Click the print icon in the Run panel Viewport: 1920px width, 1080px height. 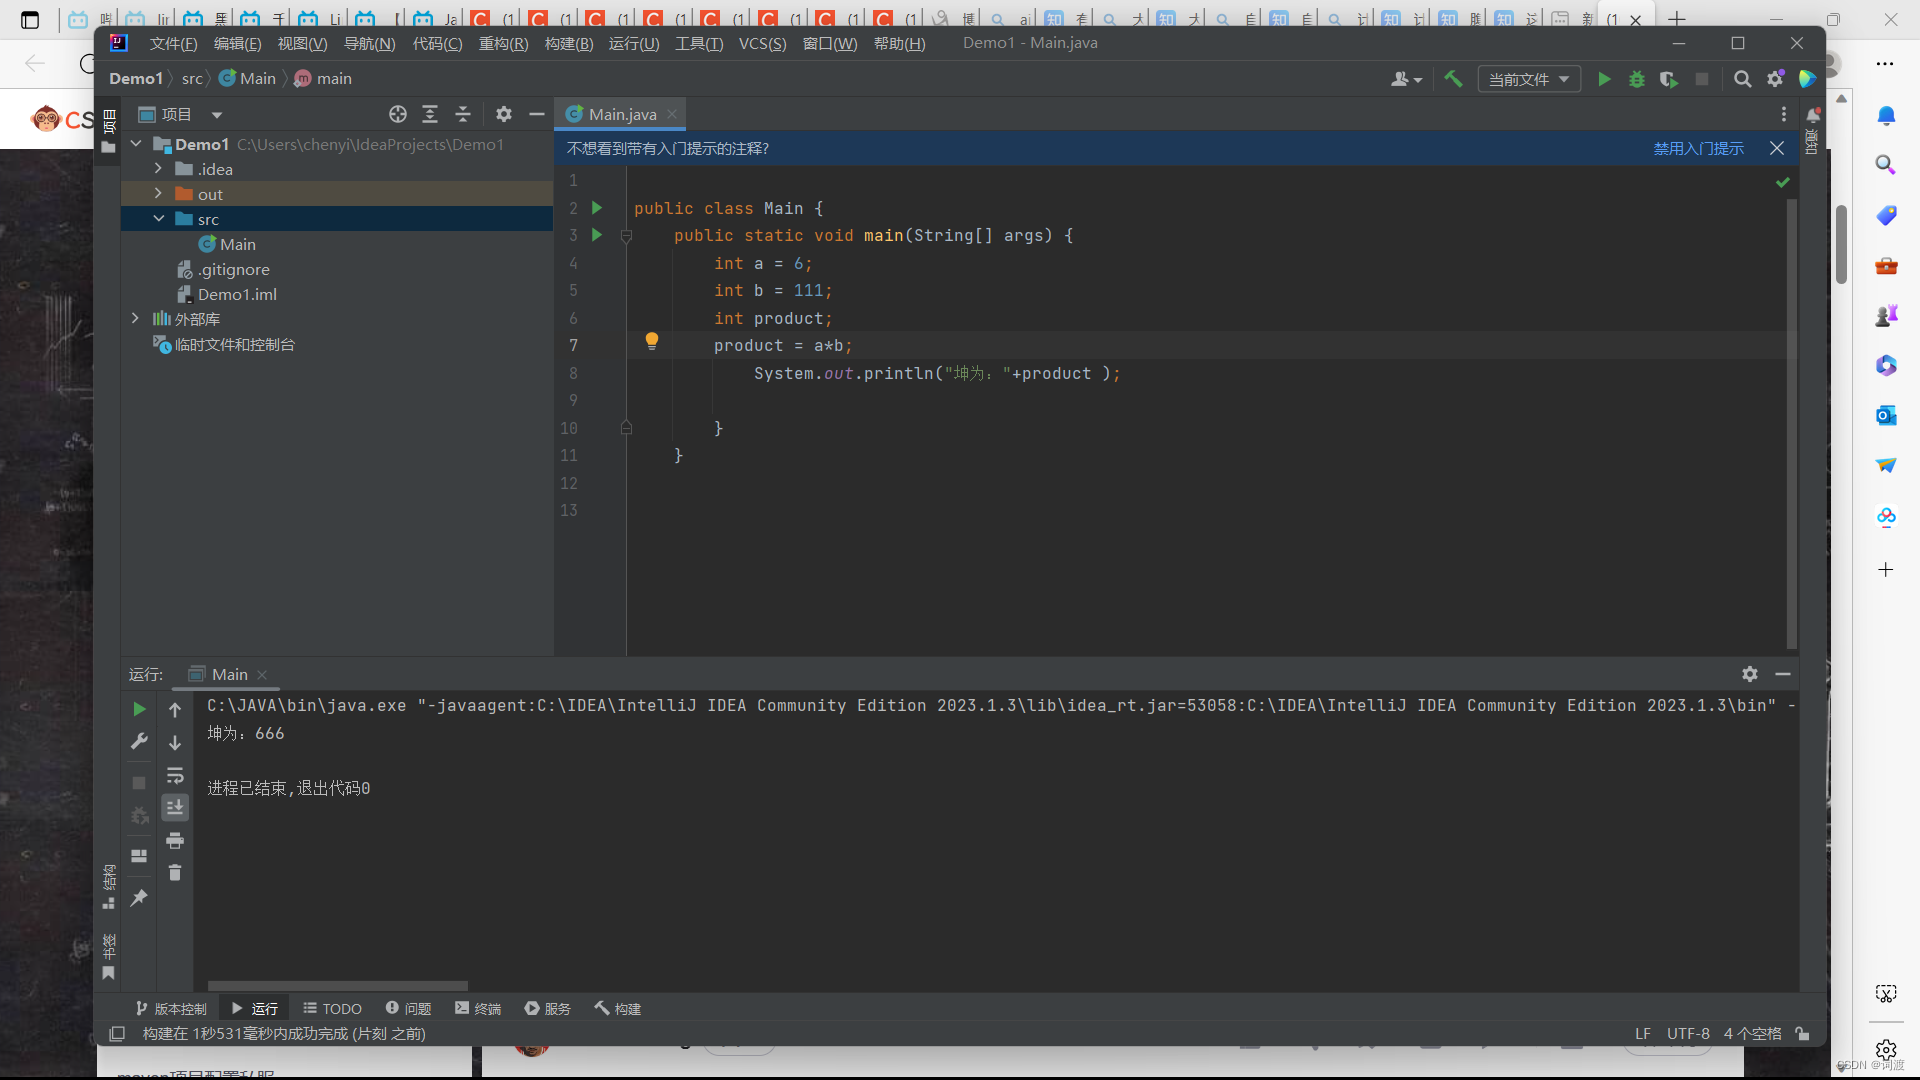tap(175, 840)
